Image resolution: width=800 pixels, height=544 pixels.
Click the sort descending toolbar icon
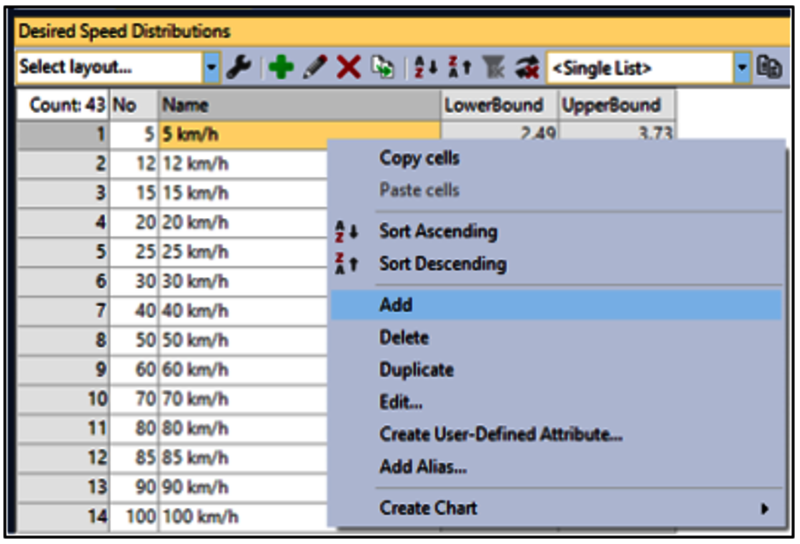coord(453,68)
